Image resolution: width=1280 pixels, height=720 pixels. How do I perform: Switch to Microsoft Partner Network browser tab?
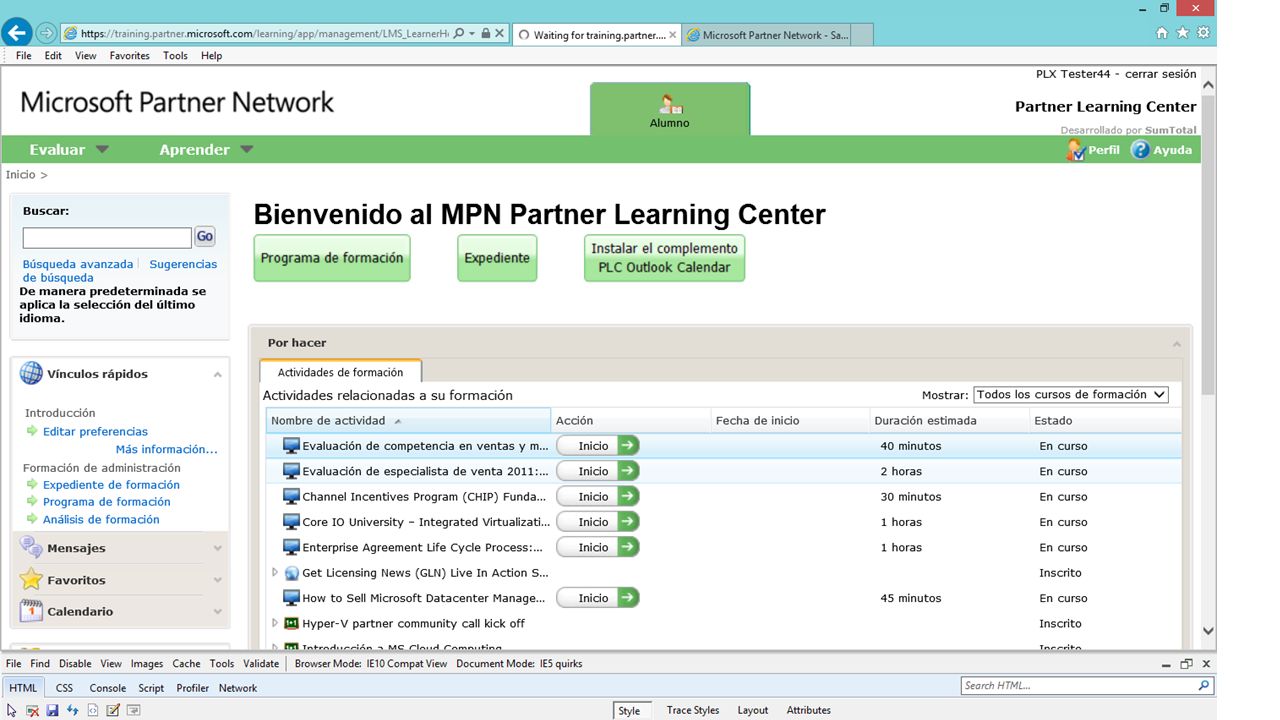click(768, 35)
